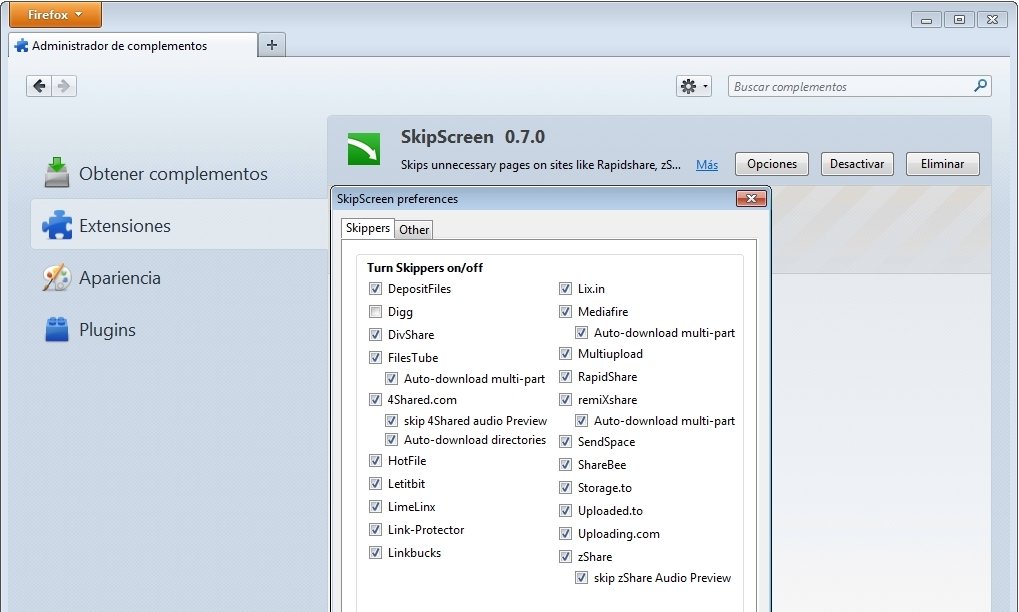
Task: Toggle the Mediafire checkbox
Action: [x=565, y=311]
